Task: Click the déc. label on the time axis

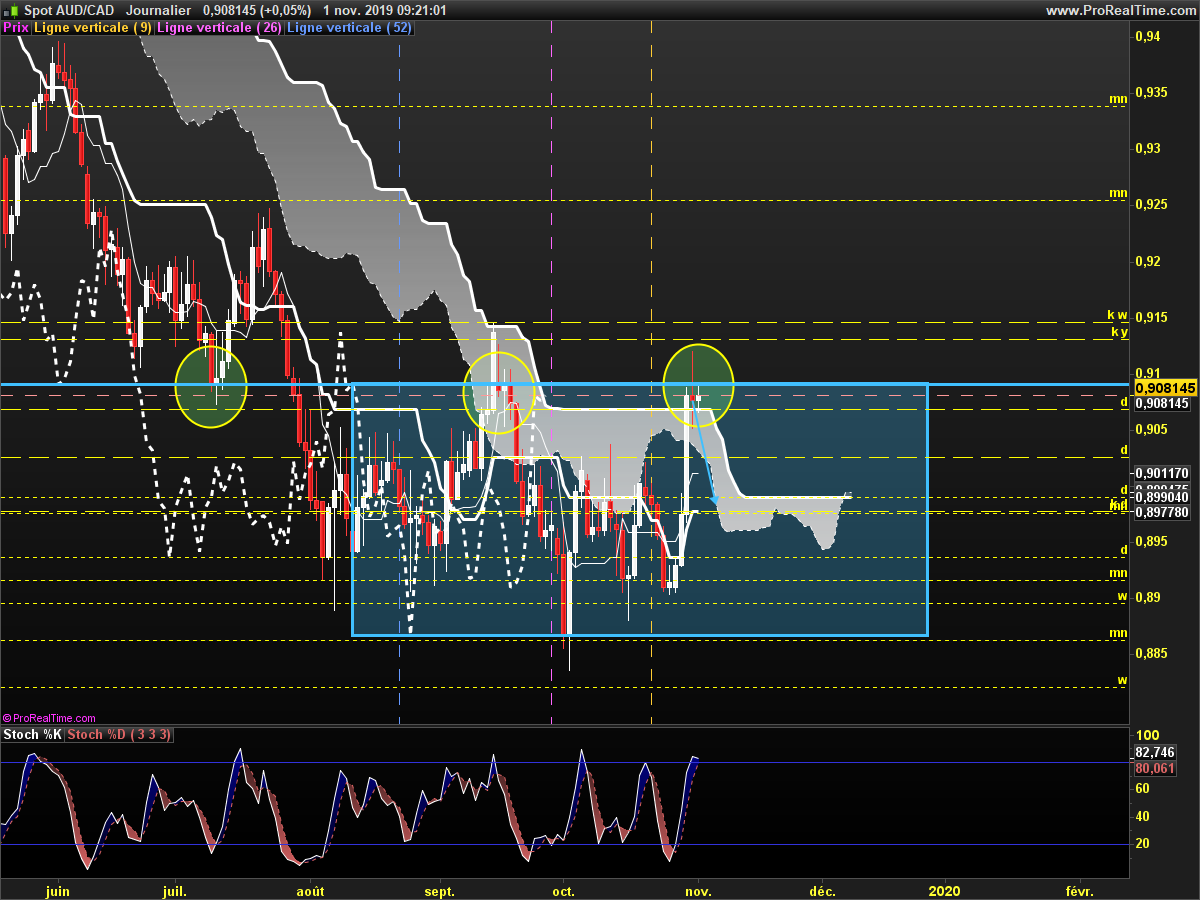Action: pyautogui.click(x=822, y=890)
